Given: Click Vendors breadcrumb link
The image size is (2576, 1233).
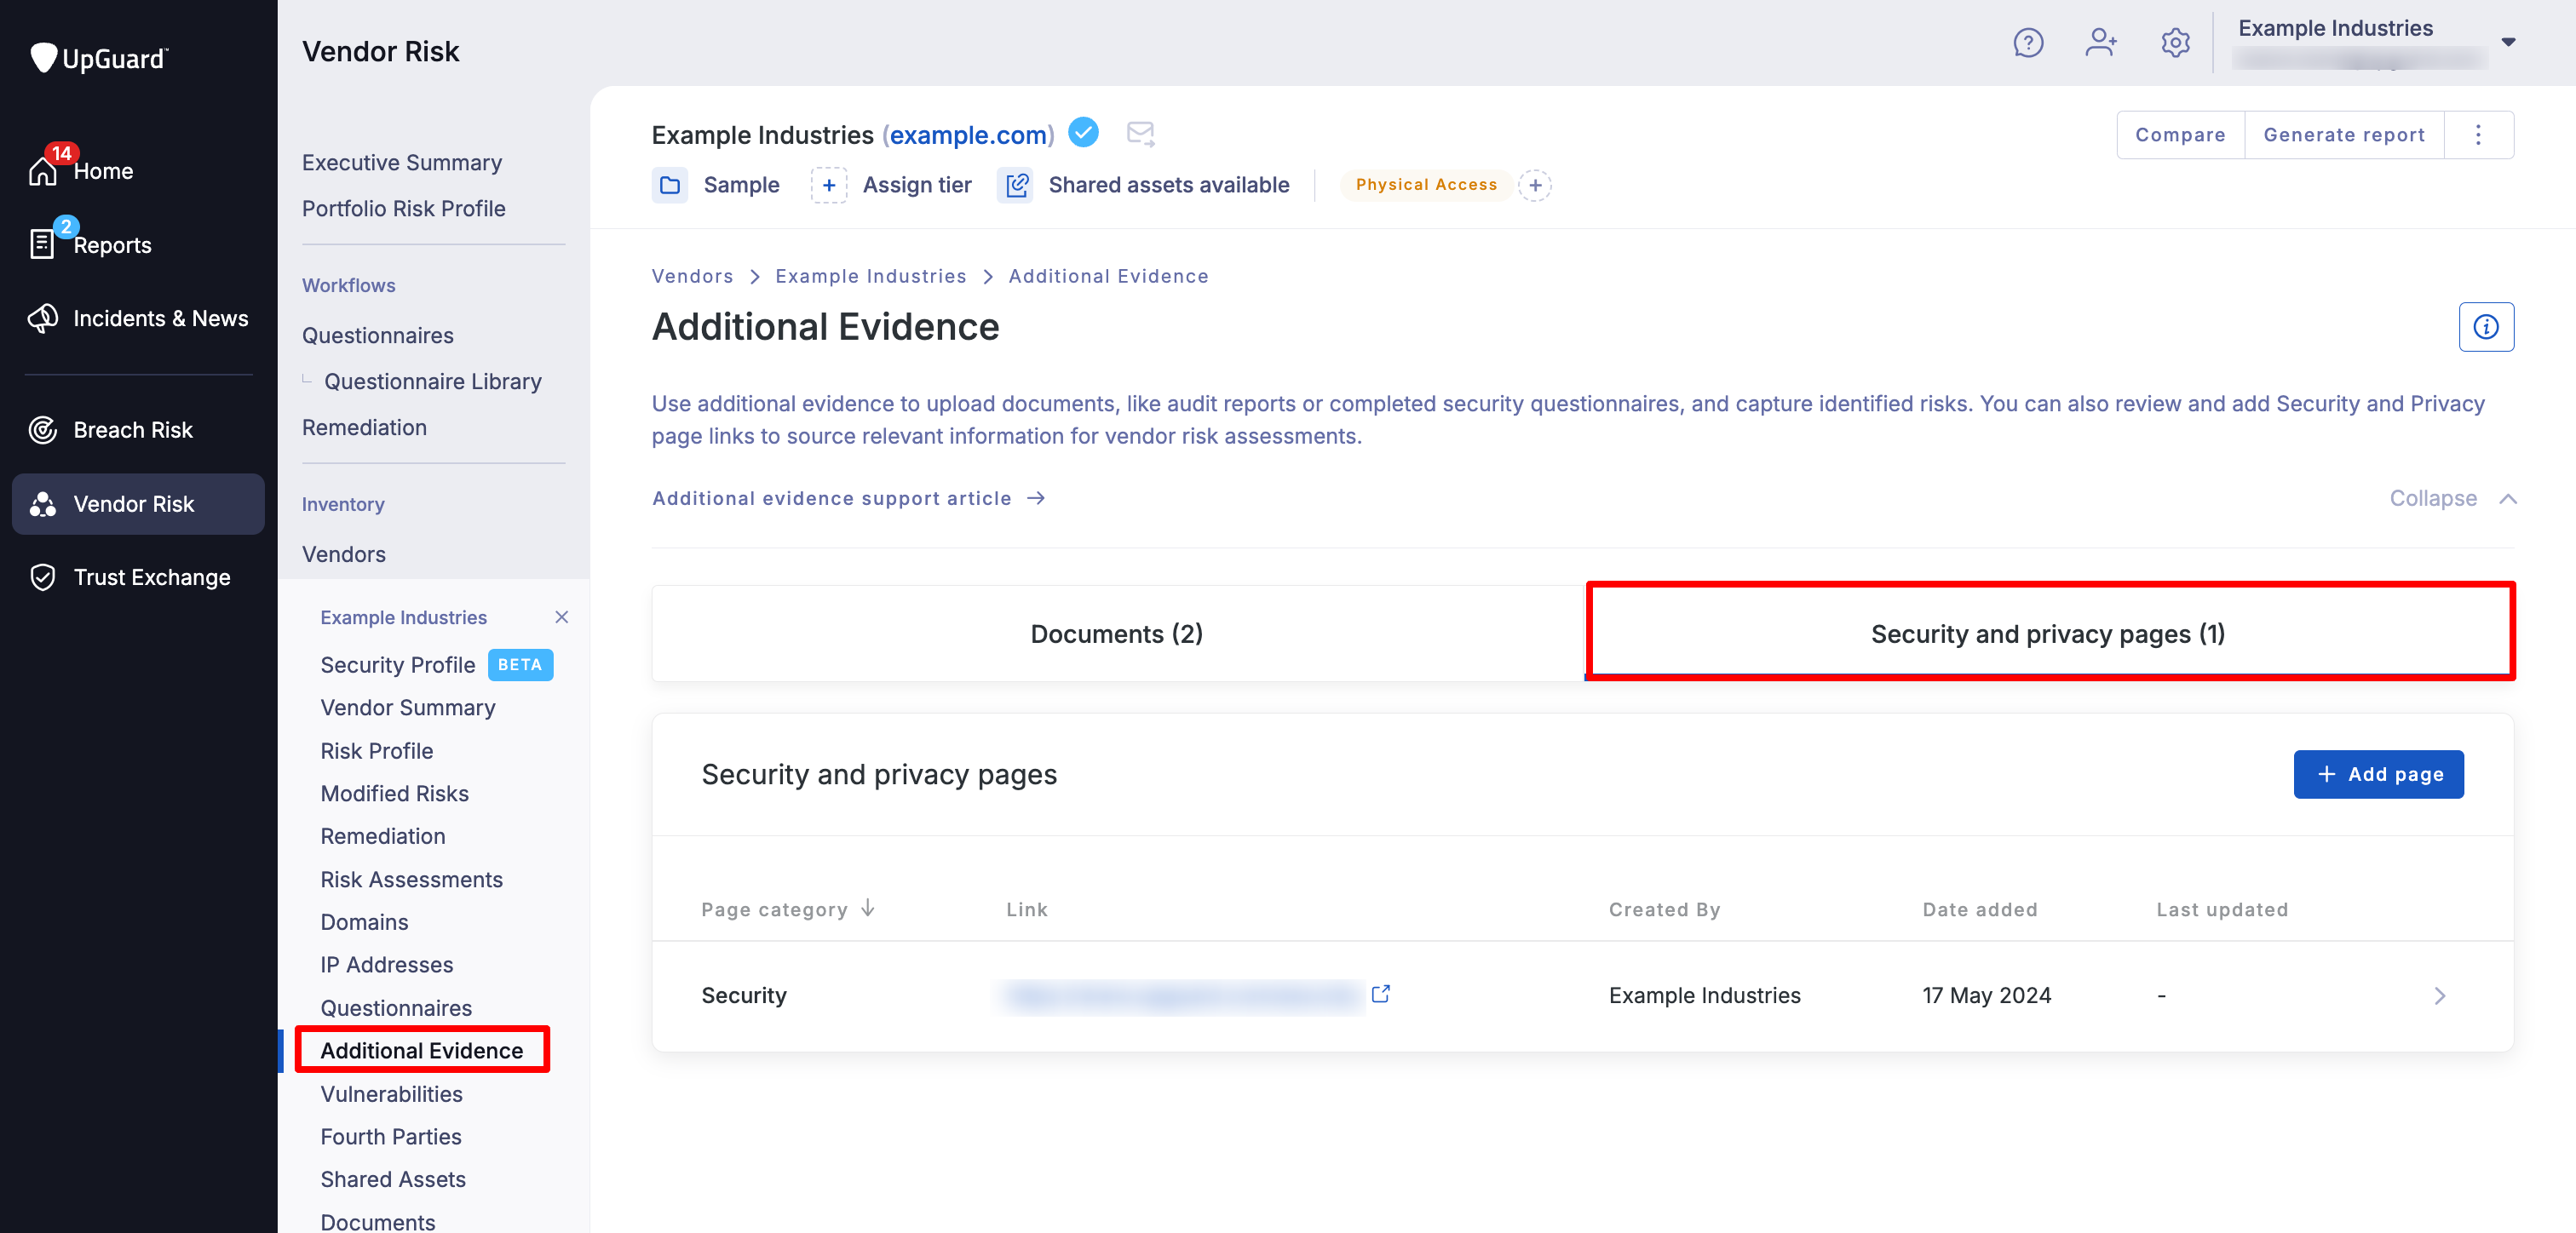Looking at the screenshot, I should tap(692, 276).
